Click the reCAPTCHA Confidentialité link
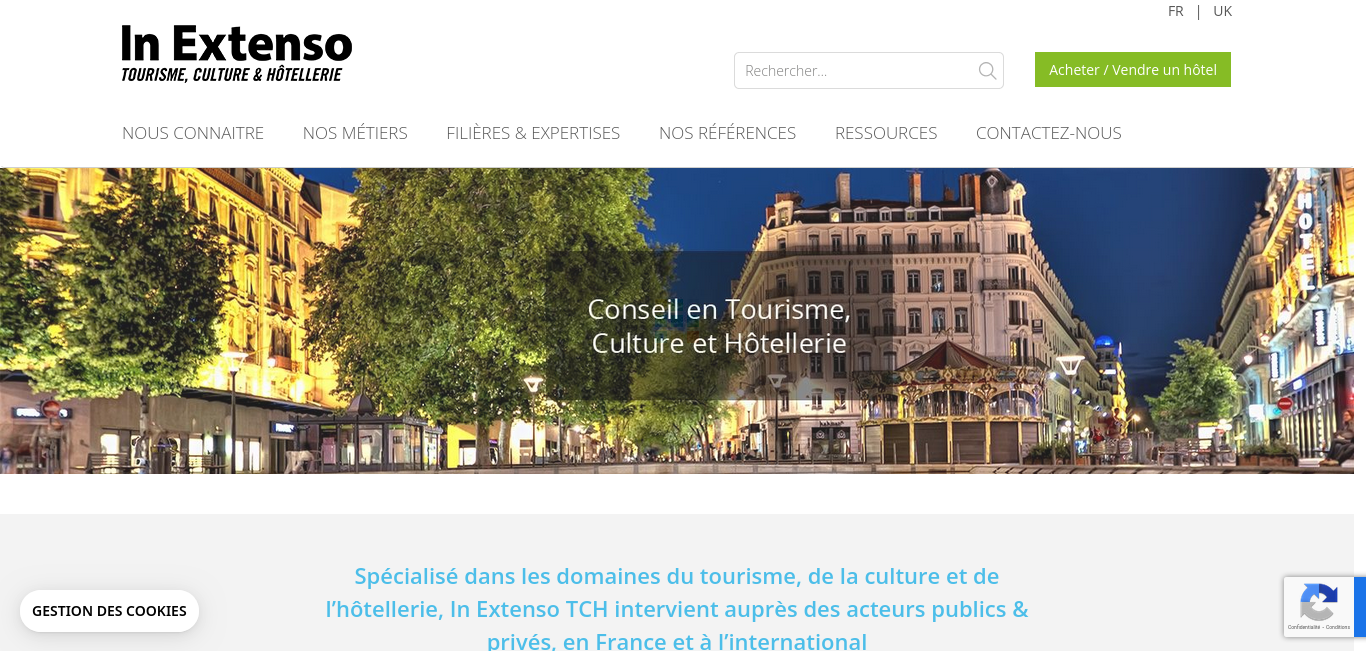1366x651 pixels. 1304,627
